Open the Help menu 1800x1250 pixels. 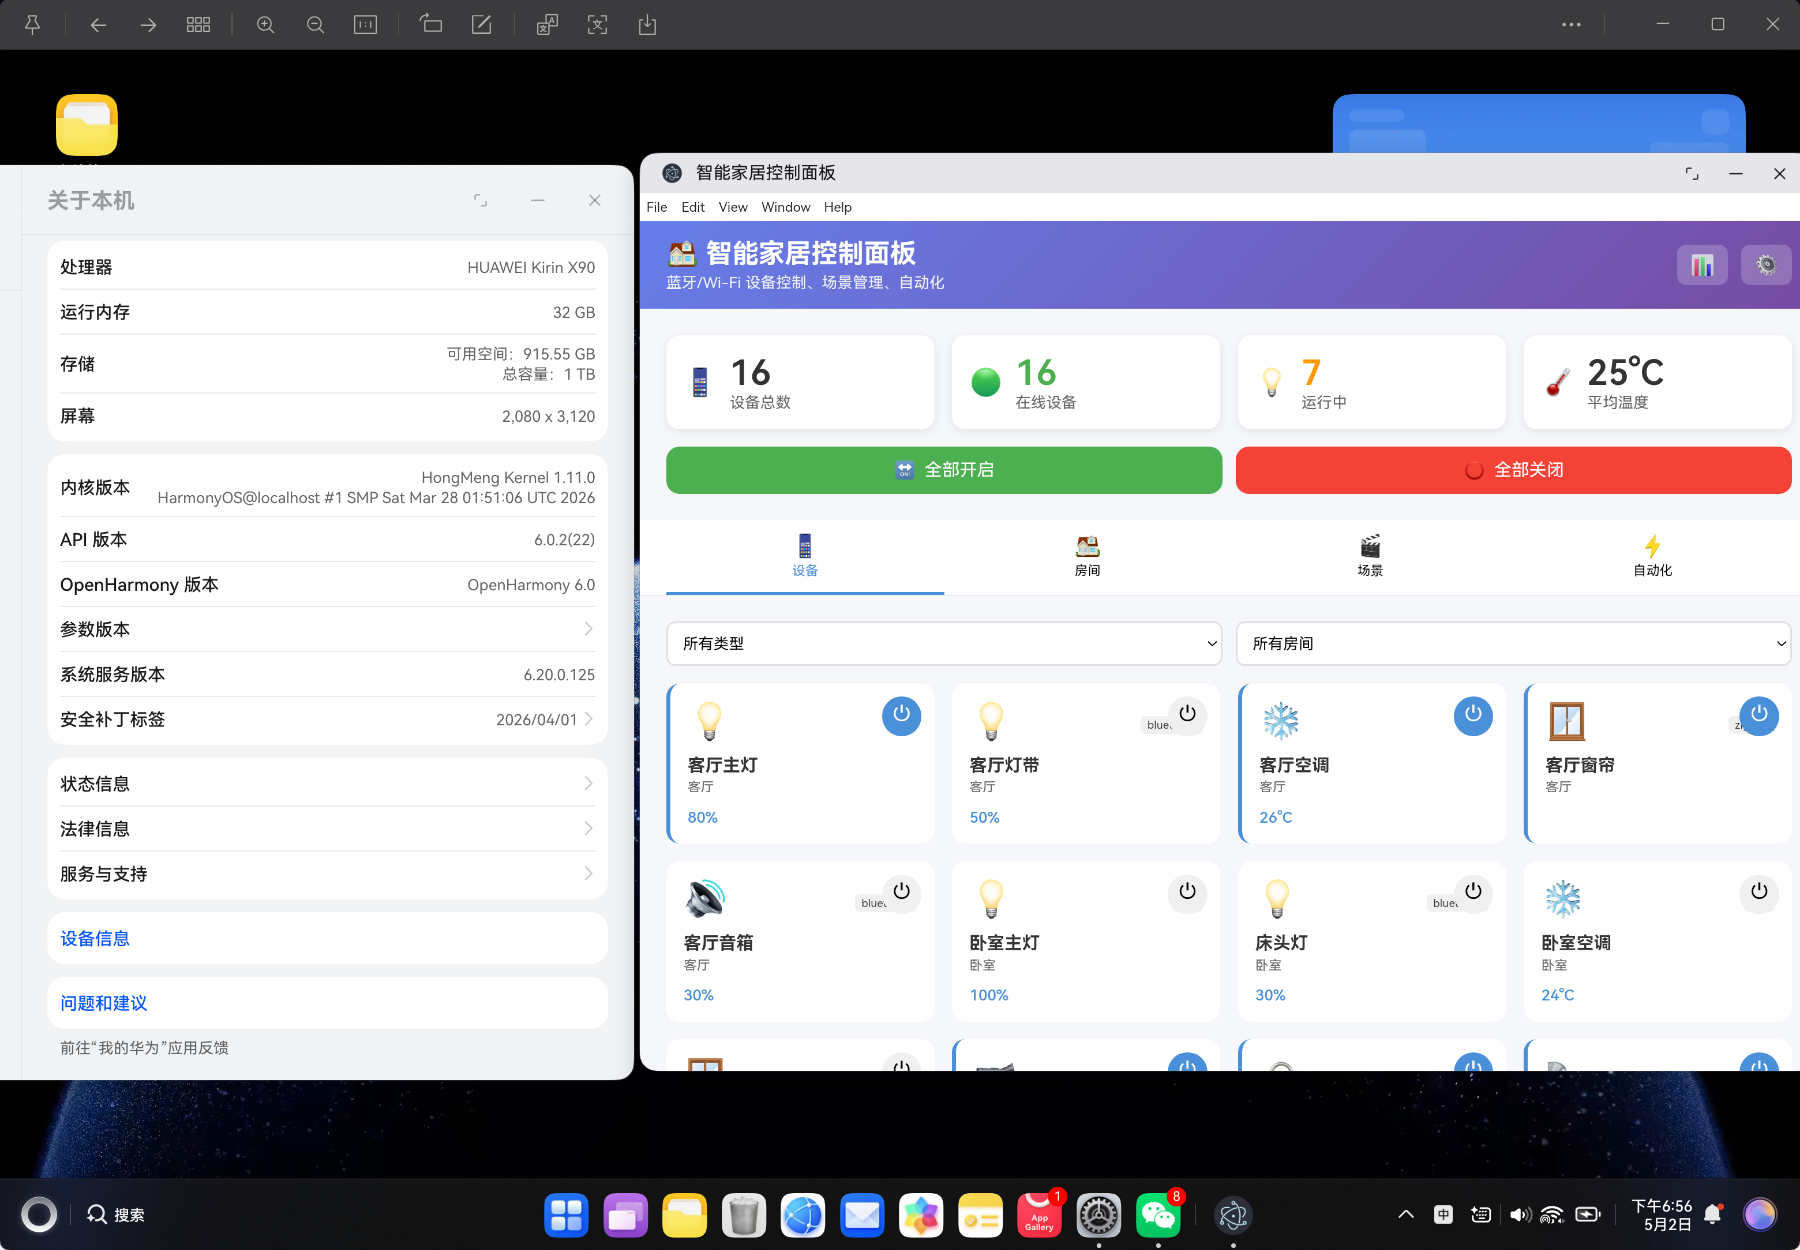pos(838,207)
